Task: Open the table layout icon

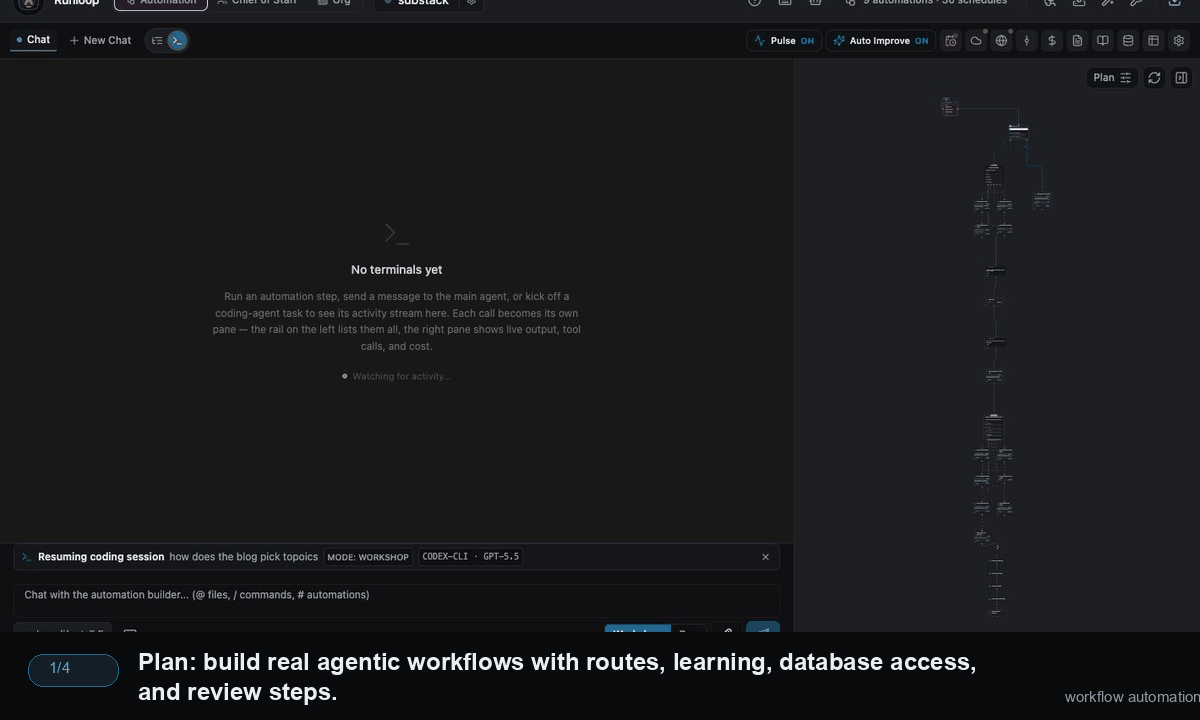Action: [1153, 41]
